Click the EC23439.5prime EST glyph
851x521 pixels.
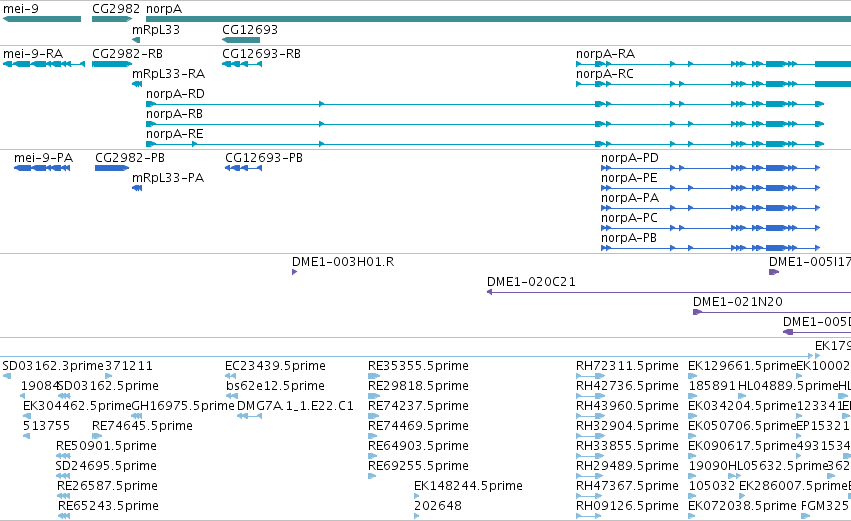231,376
